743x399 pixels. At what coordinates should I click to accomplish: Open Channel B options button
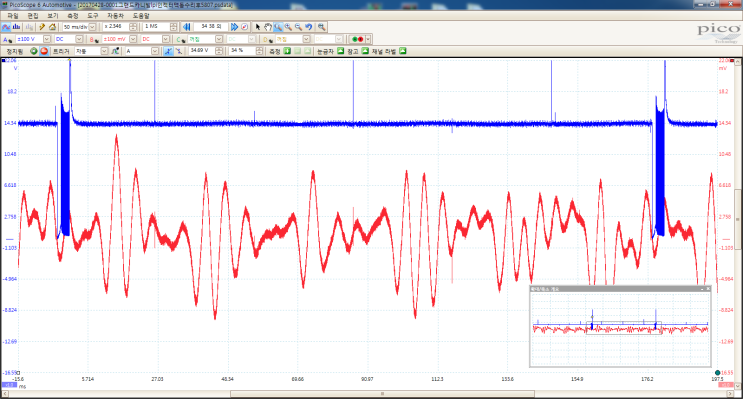click(94, 39)
